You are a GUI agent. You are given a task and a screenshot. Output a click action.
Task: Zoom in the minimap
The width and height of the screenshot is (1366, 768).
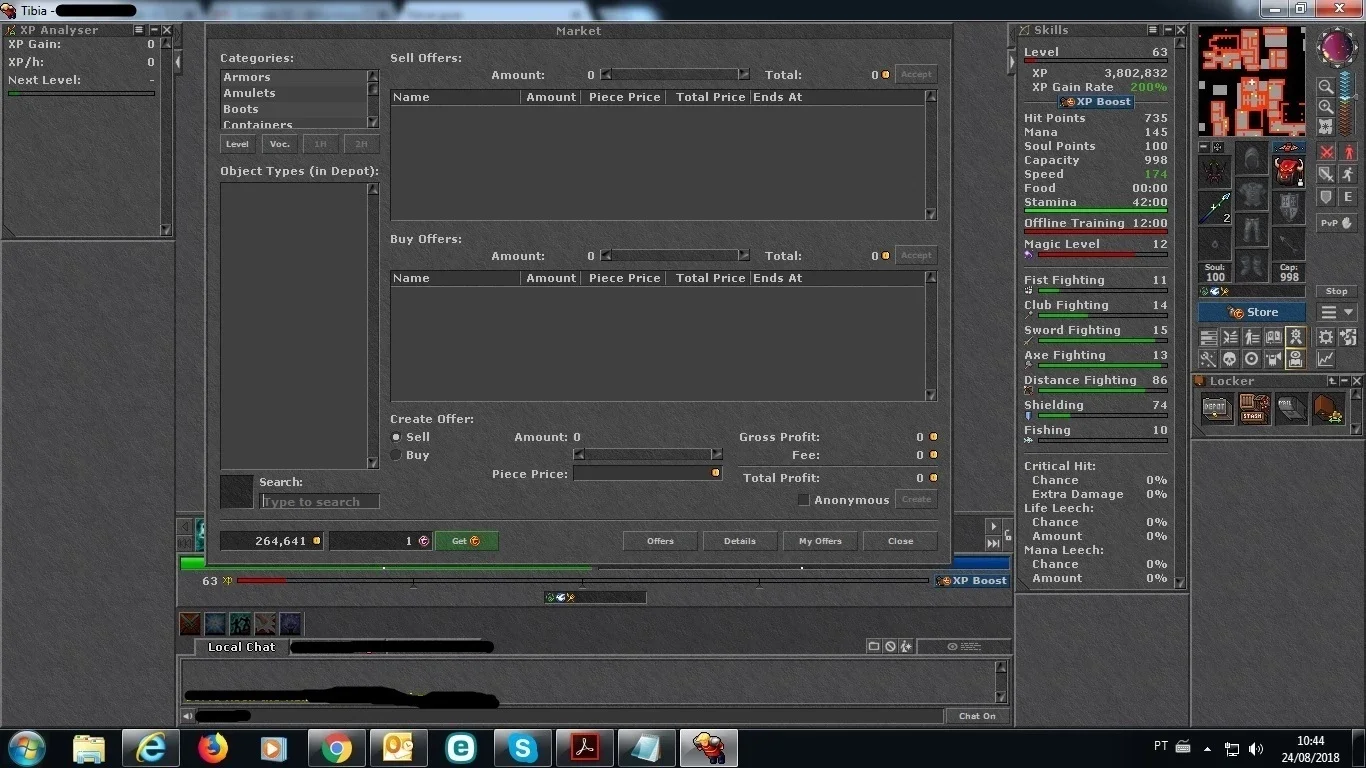(x=1325, y=106)
